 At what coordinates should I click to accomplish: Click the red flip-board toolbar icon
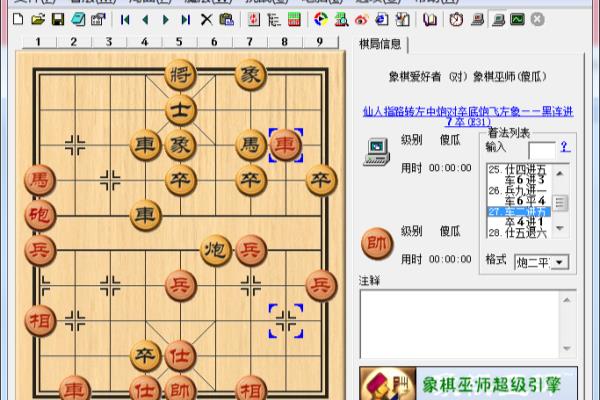click(x=254, y=19)
